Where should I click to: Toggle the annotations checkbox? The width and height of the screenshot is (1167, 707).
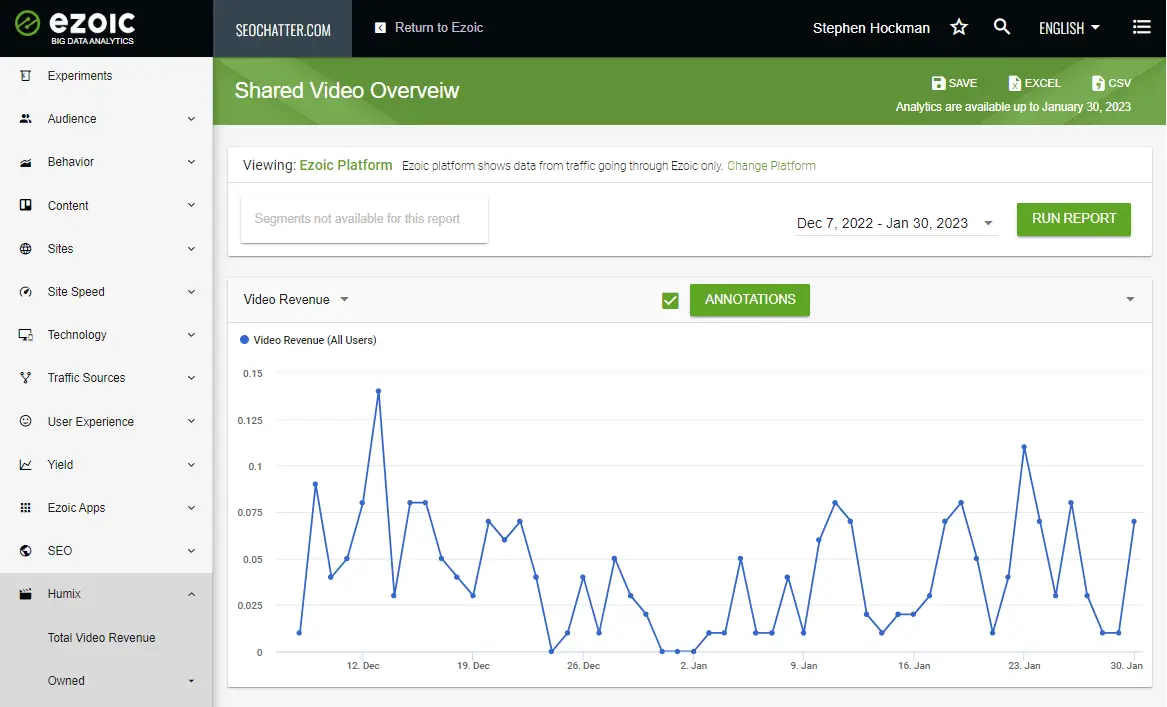pos(670,301)
